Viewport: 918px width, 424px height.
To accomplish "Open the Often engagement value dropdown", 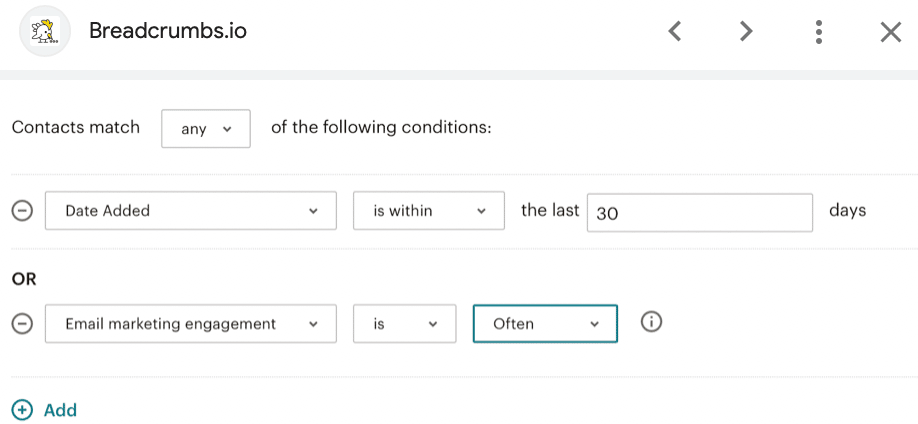I will pos(545,323).
